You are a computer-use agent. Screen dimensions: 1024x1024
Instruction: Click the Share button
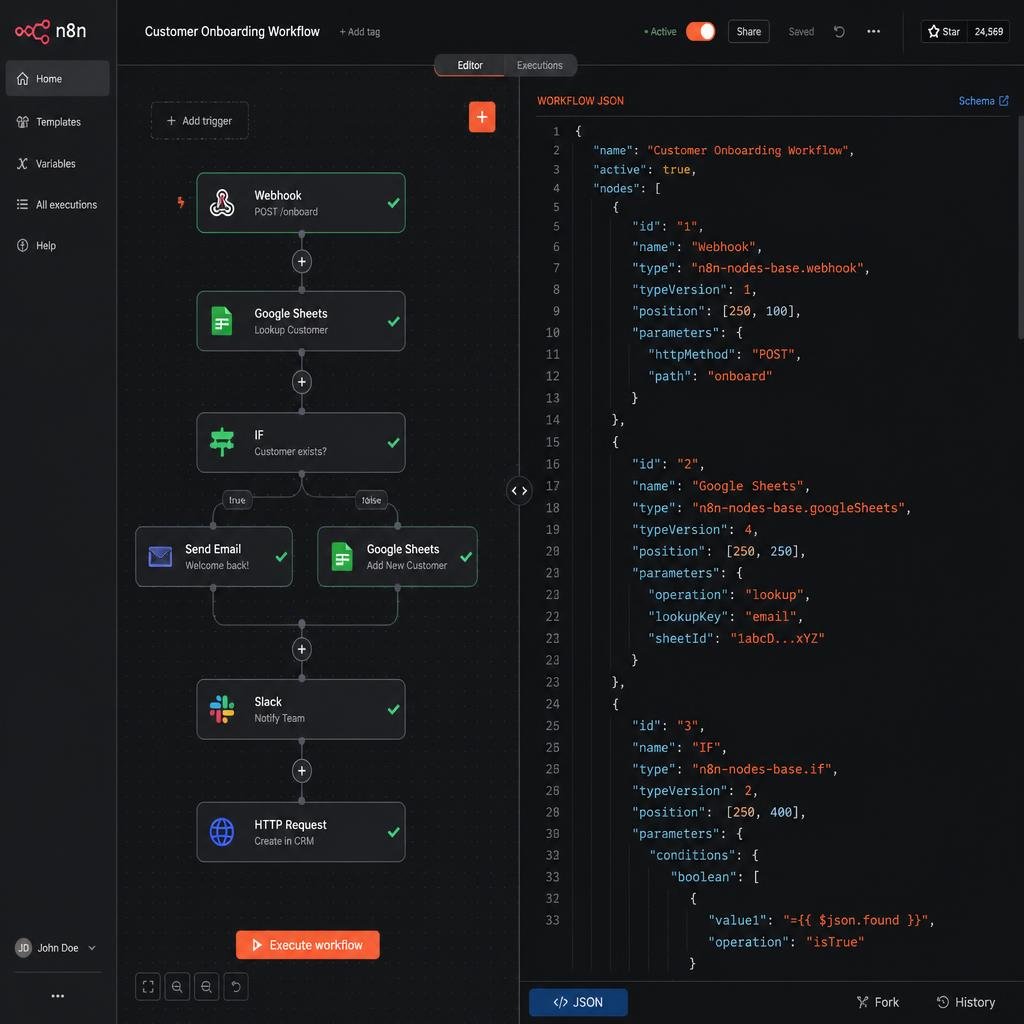(748, 31)
